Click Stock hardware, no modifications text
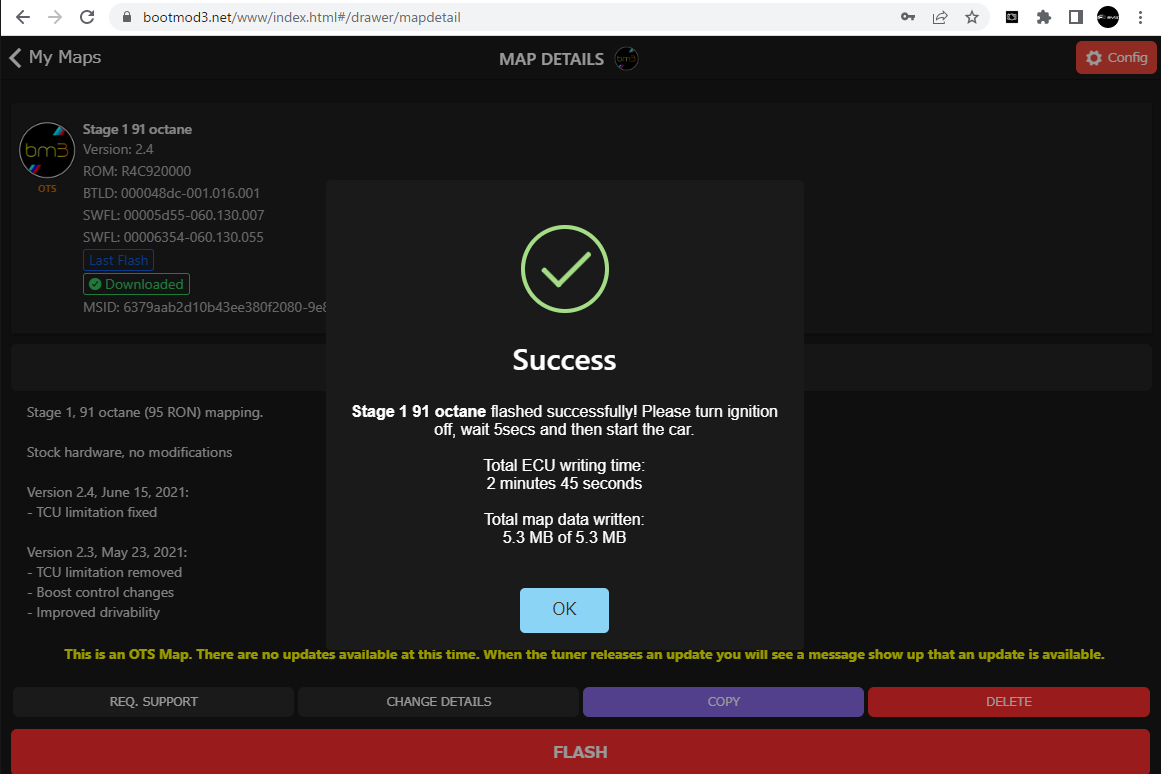 130,453
